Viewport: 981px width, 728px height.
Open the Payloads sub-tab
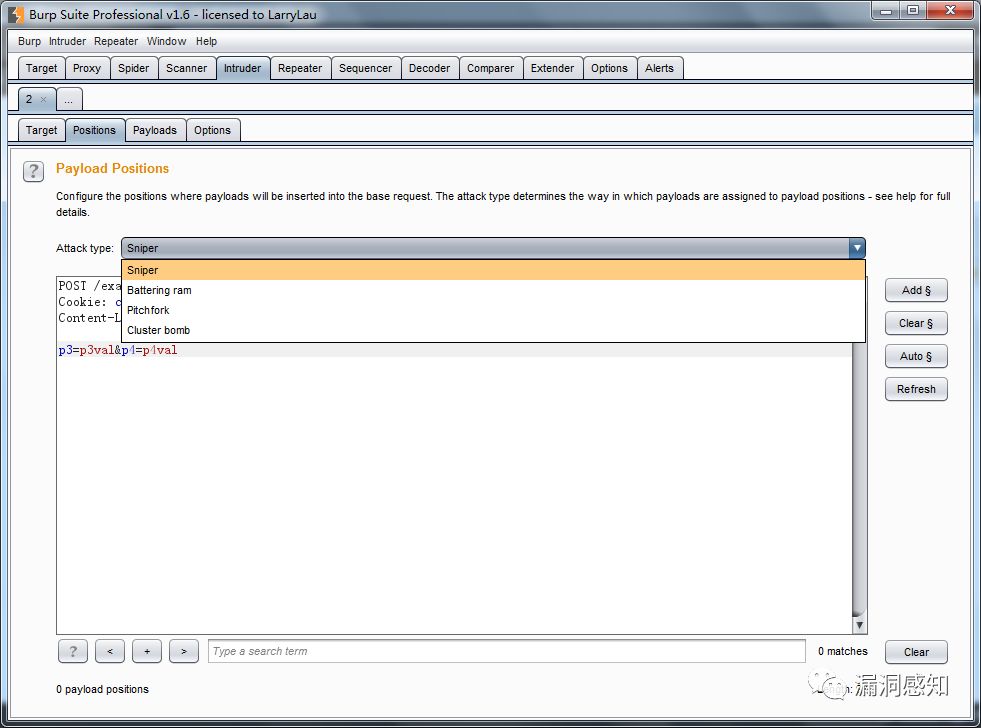pyautogui.click(x=155, y=130)
